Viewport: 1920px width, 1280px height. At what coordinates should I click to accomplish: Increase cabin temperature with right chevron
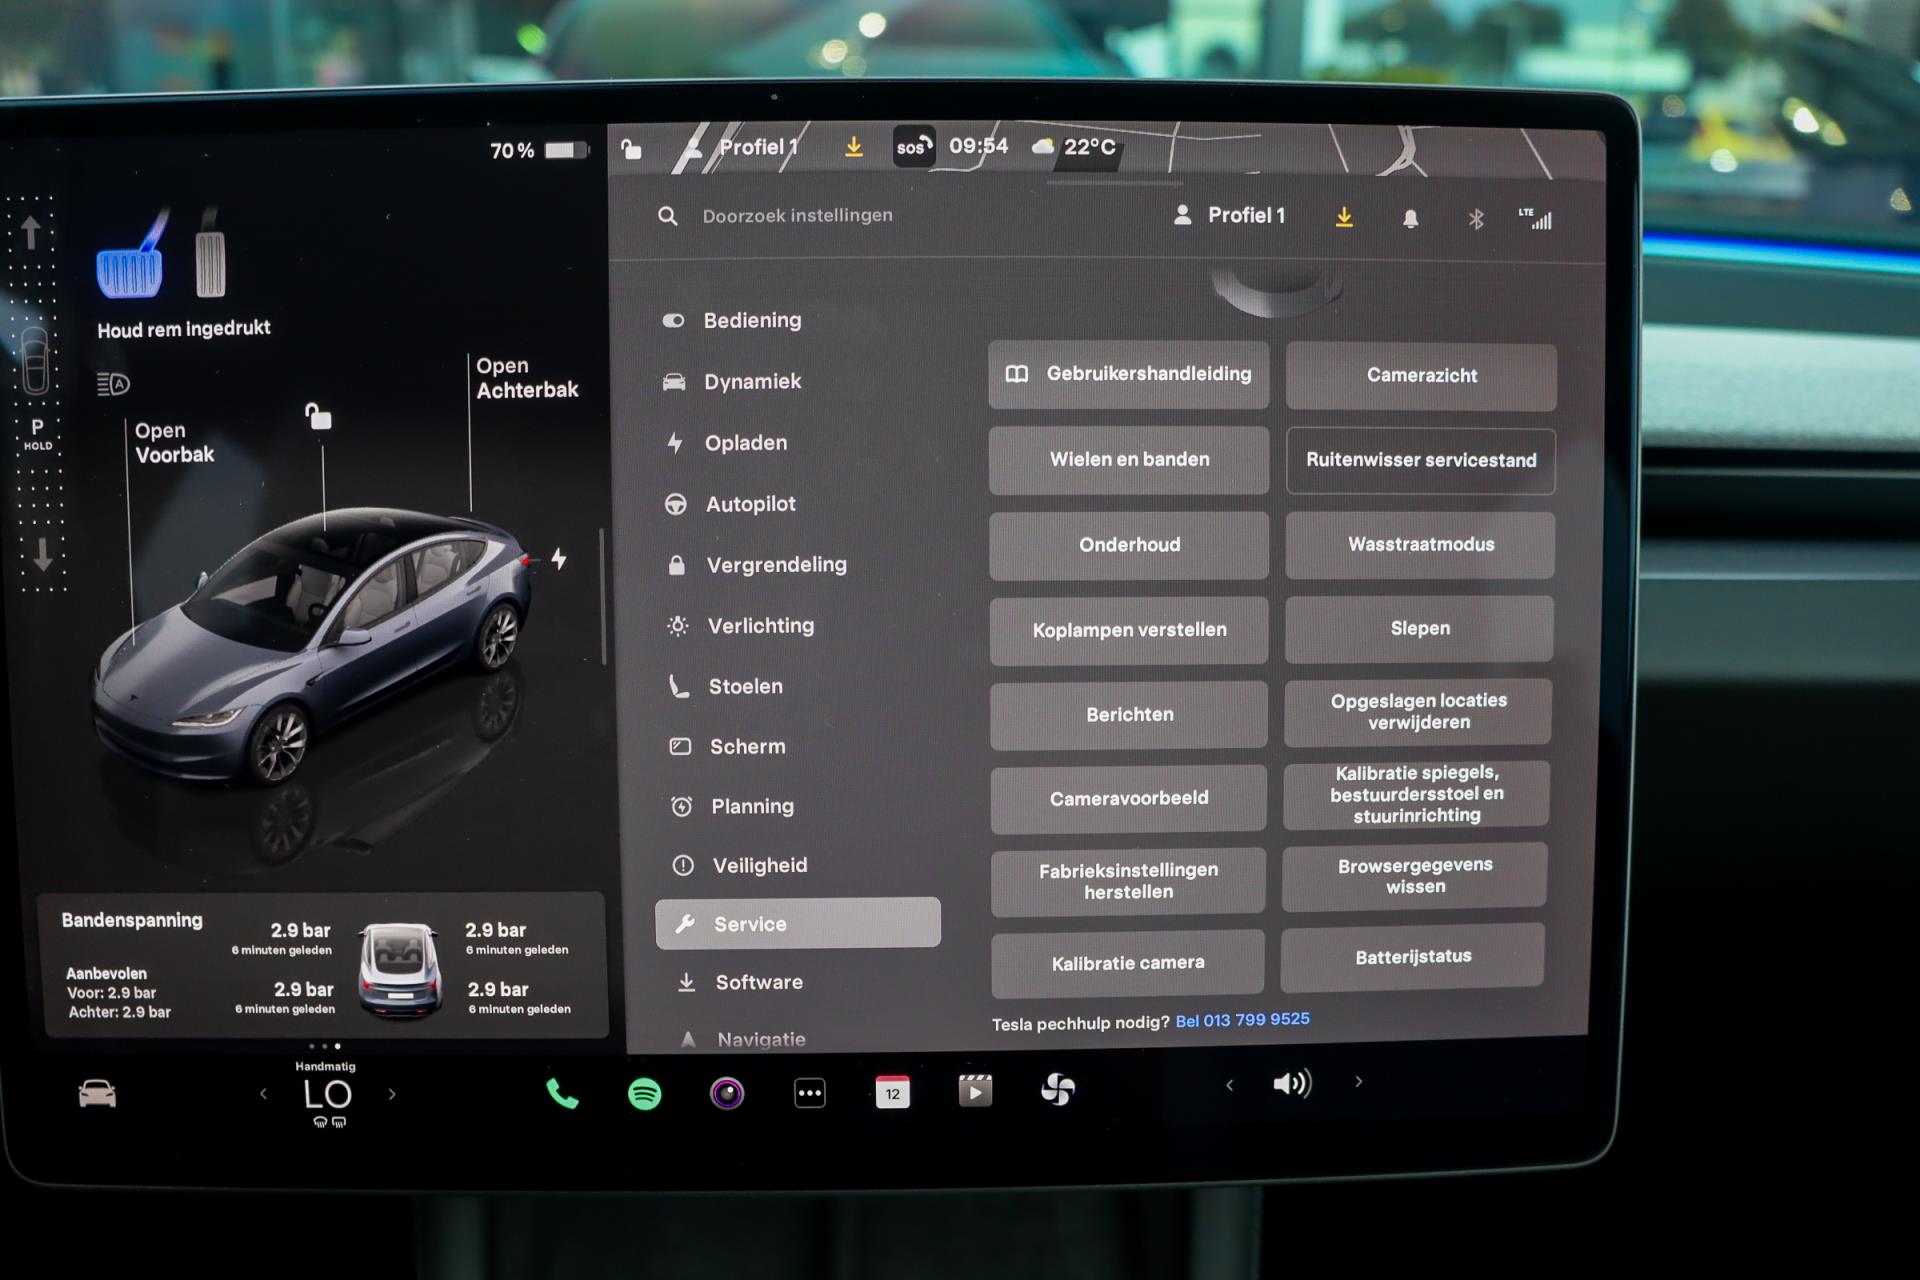click(392, 1094)
